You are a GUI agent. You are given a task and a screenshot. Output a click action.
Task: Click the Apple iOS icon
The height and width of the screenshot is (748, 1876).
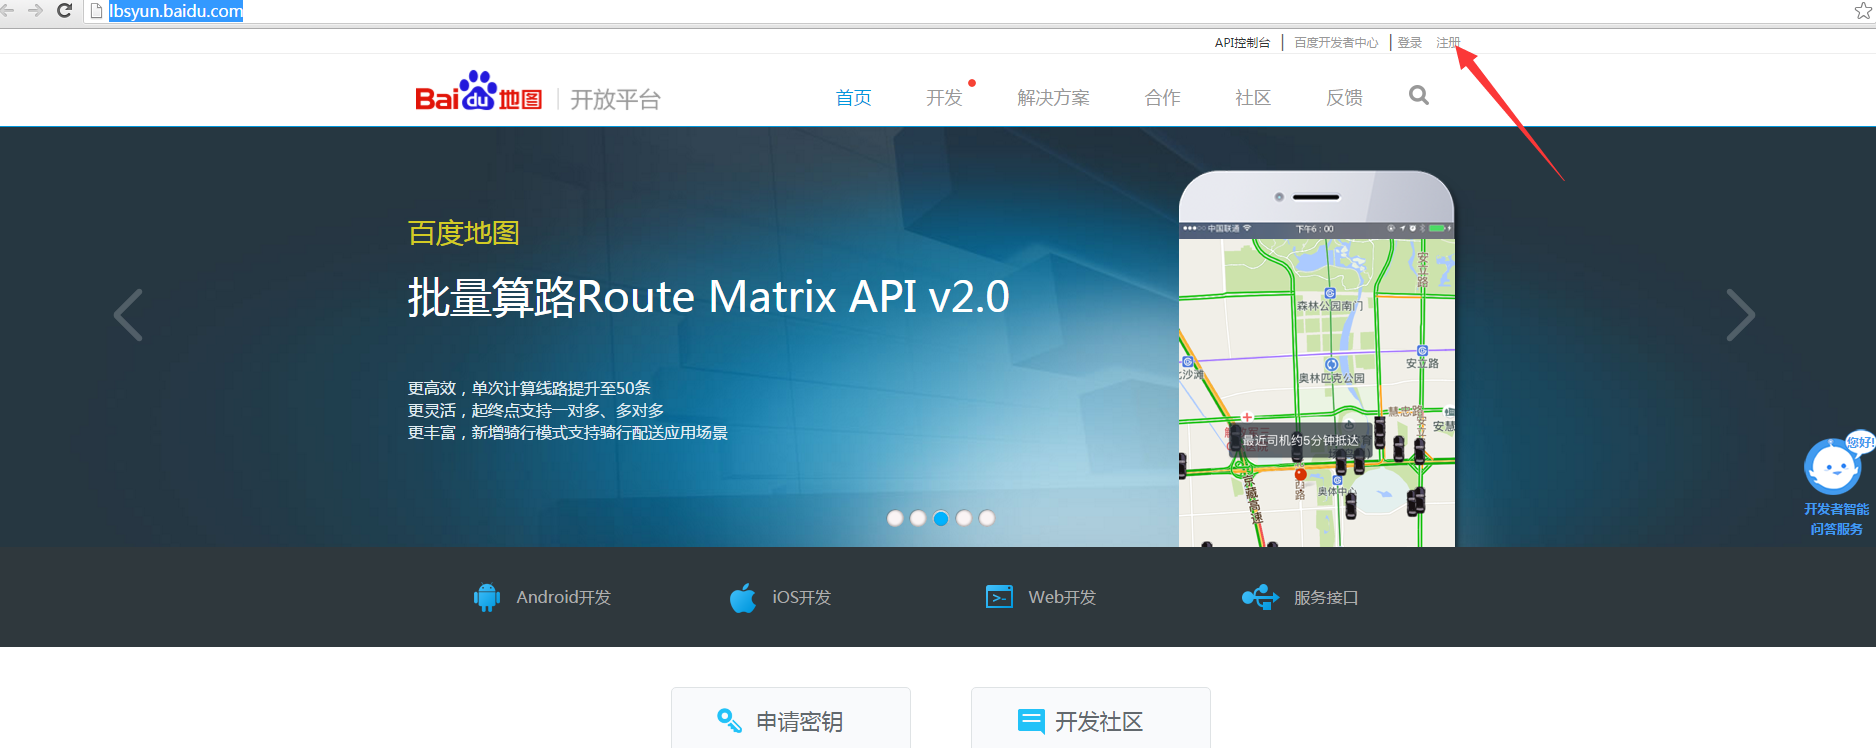tap(743, 597)
